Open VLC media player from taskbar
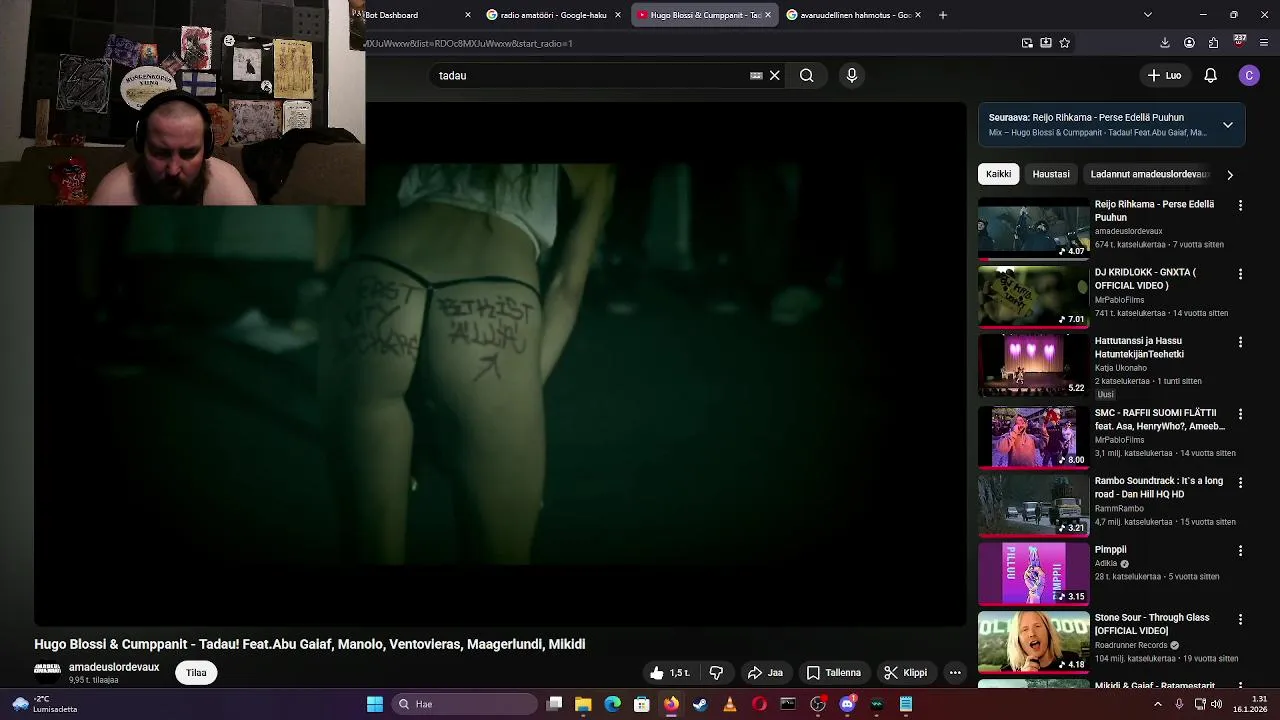The width and height of the screenshot is (1280, 720). tap(729, 704)
